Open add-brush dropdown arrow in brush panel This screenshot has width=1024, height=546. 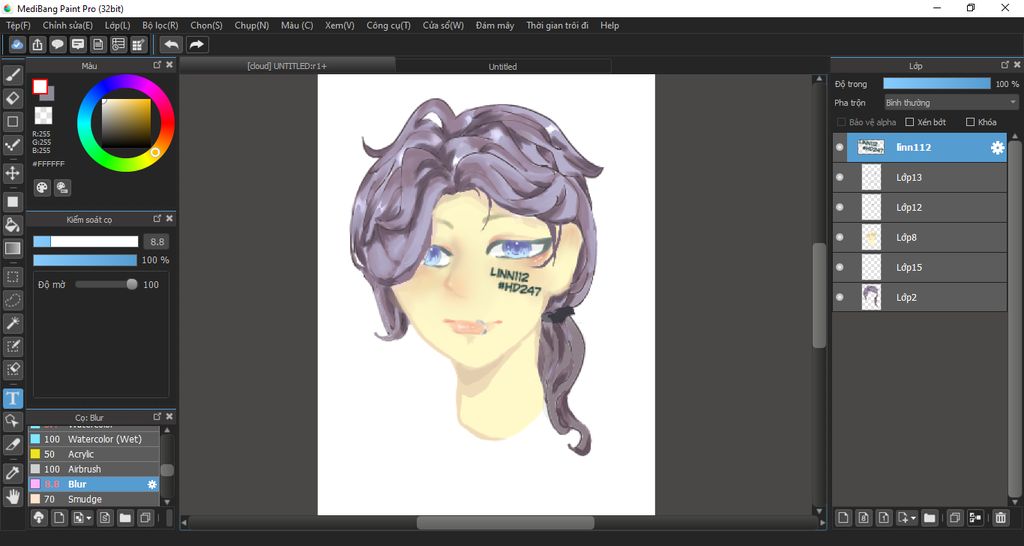pos(88,518)
